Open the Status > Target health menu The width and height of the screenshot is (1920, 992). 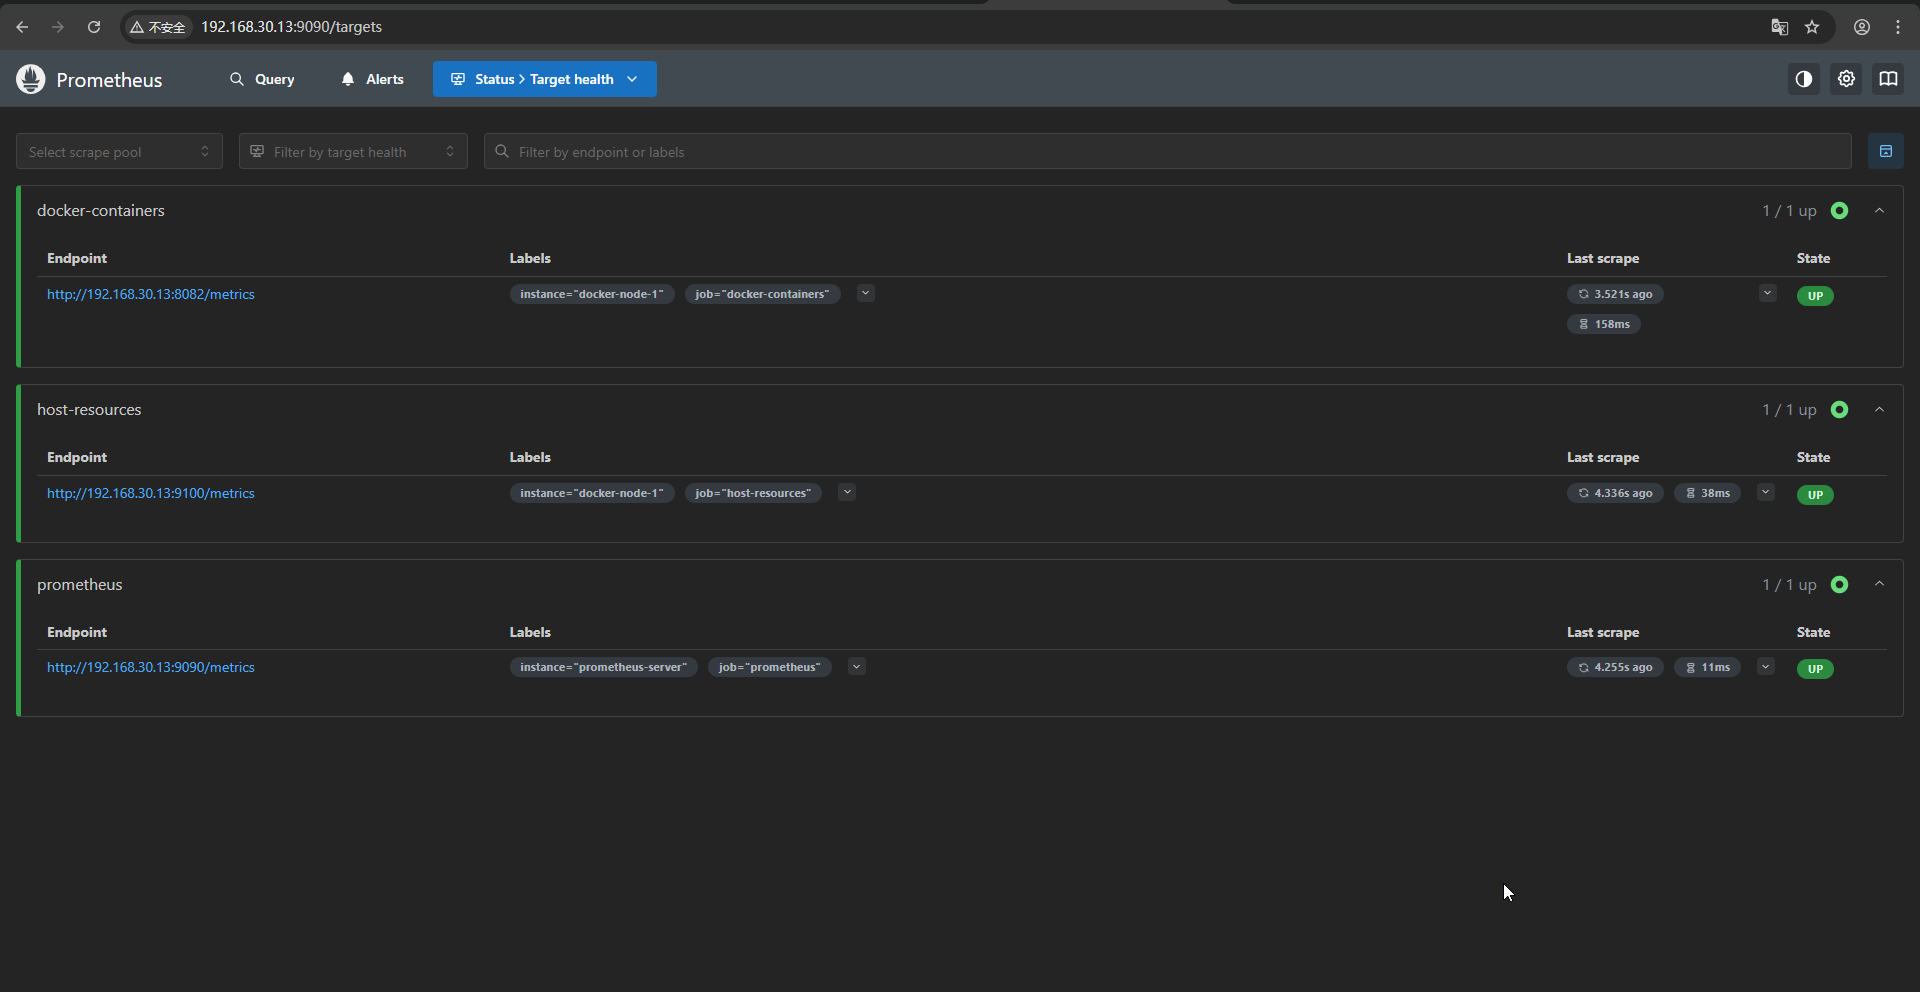point(545,79)
